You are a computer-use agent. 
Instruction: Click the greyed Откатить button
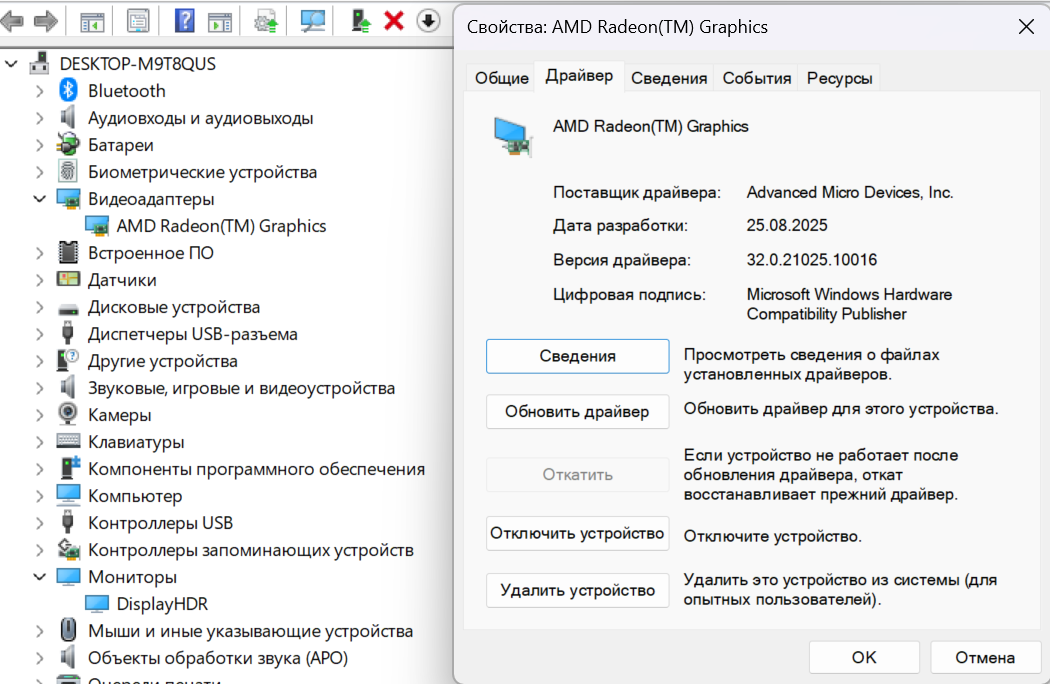coord(577,475)
